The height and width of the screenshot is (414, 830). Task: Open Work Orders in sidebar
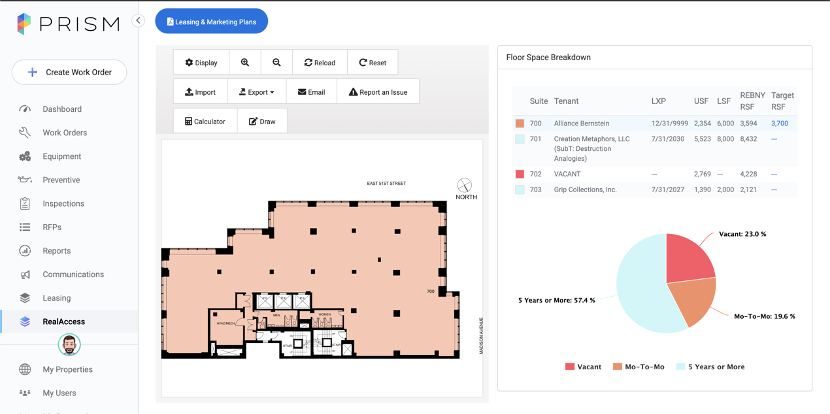(x=65, y=132)
